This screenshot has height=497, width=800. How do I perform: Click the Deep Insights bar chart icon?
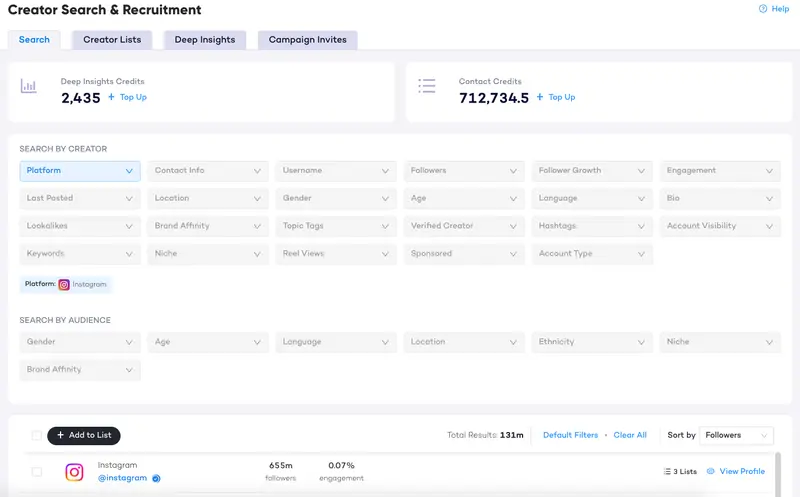(x=29, y=87)
